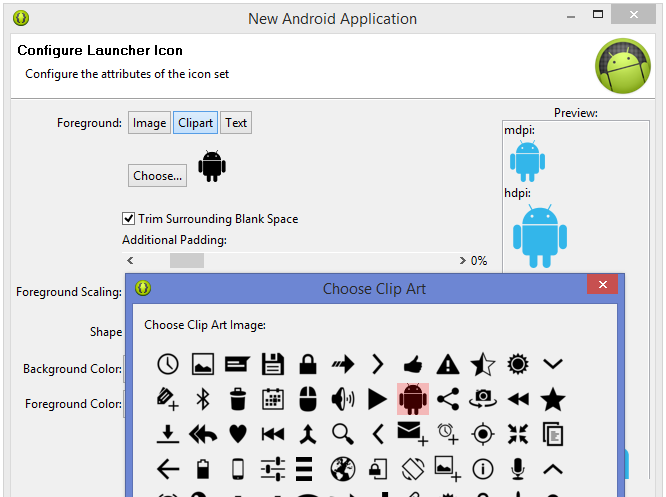Maximize the New Android Application window
Viewport: 666px width, 497px height.
(598, 14)
